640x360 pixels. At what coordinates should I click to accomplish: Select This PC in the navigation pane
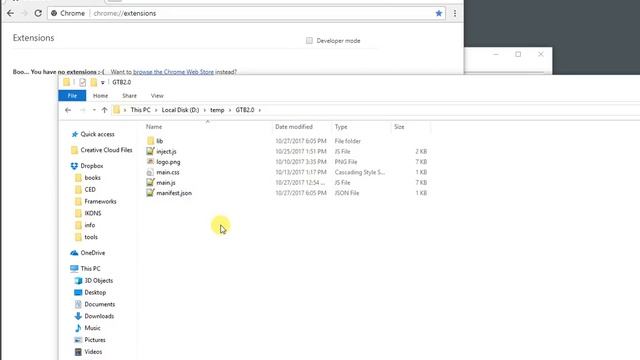[90, 269]
